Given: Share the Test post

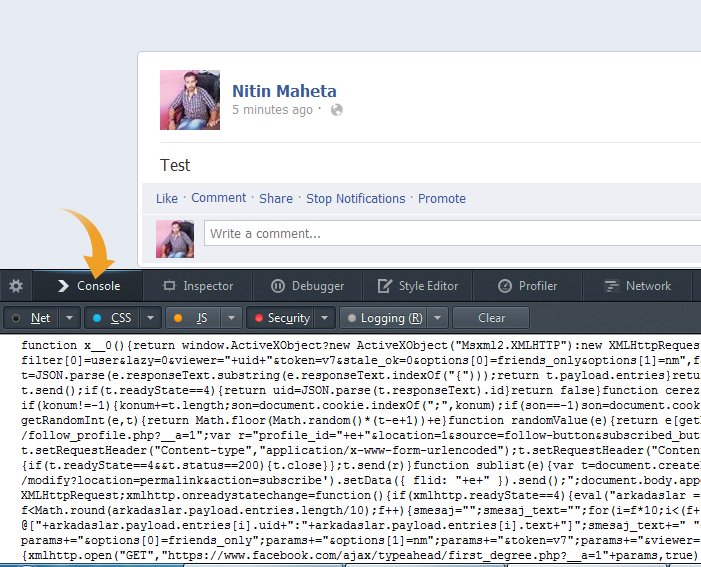Looking at the screenshot, I should pos(276,199).
